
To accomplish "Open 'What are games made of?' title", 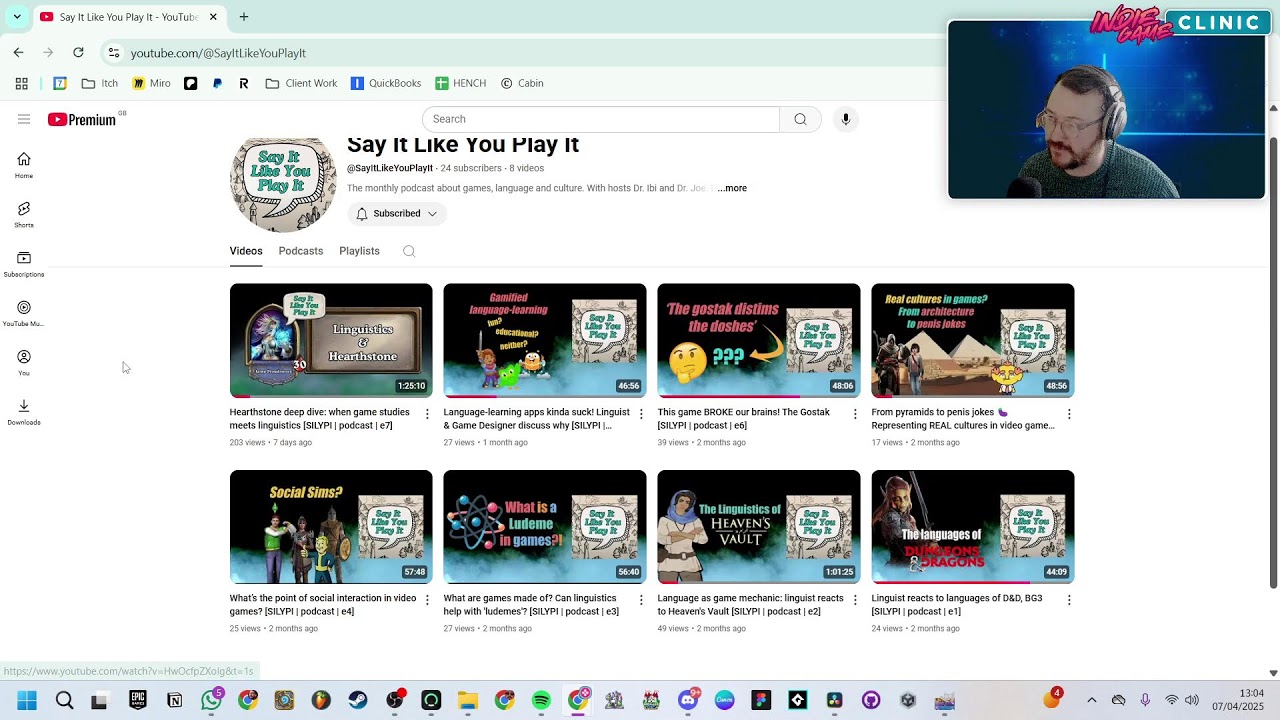I will coord(531,604).
